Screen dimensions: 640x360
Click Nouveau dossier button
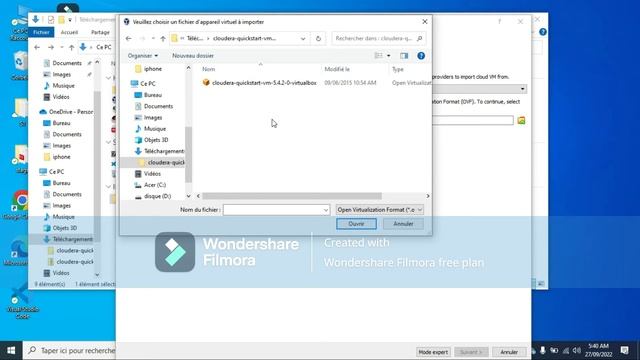pyautogui.click(x=193, y=56)
